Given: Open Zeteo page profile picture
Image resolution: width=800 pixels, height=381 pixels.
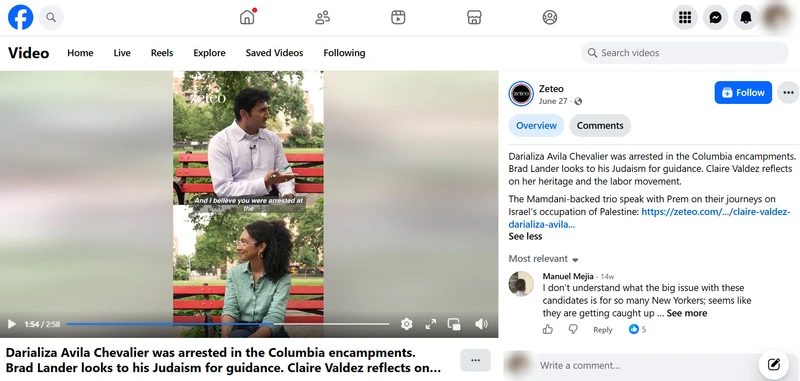Looking at the screenshot, I should point(521,94).
